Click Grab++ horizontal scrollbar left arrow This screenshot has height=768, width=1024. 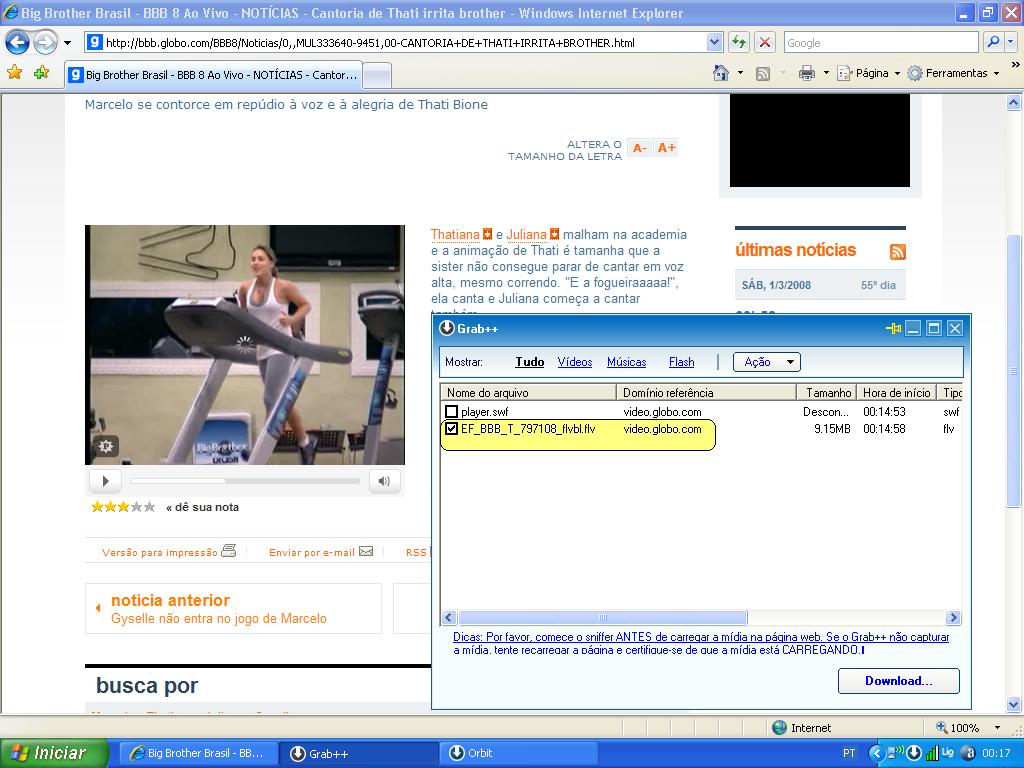coord(449,617)
